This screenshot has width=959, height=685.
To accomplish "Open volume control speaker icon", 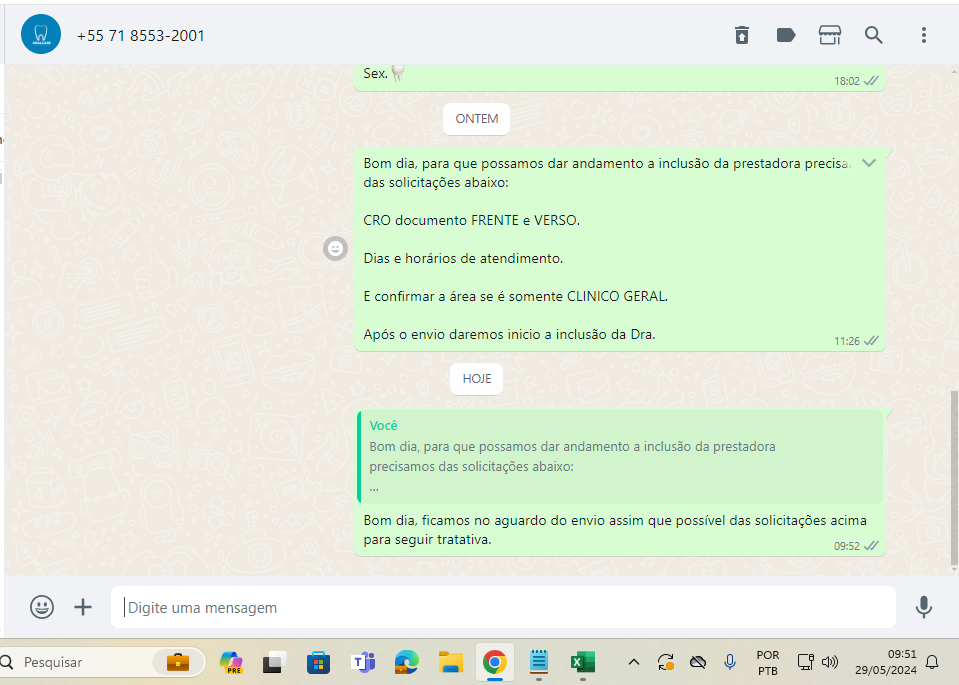I will (x=829, y=662).
